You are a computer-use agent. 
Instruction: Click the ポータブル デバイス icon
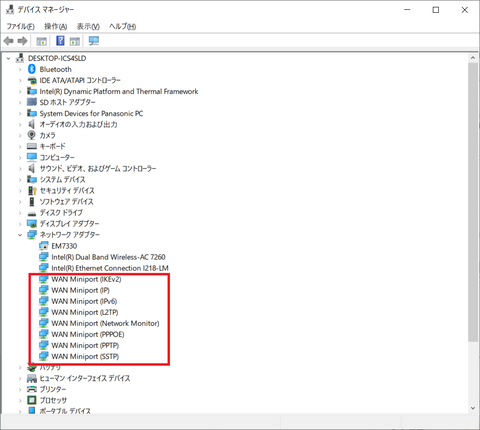pyautogui.click(x=32, y=410)
